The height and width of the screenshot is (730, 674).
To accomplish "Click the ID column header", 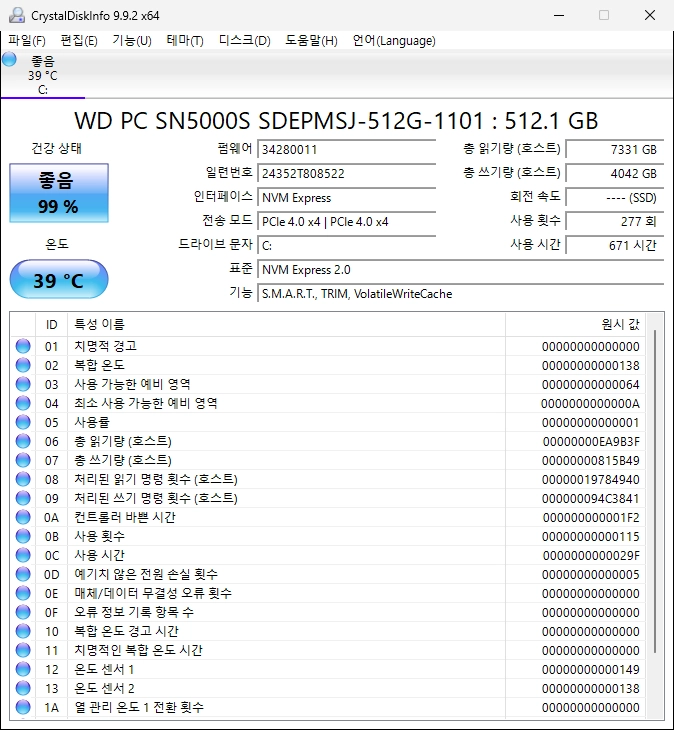I will point(52,324).
